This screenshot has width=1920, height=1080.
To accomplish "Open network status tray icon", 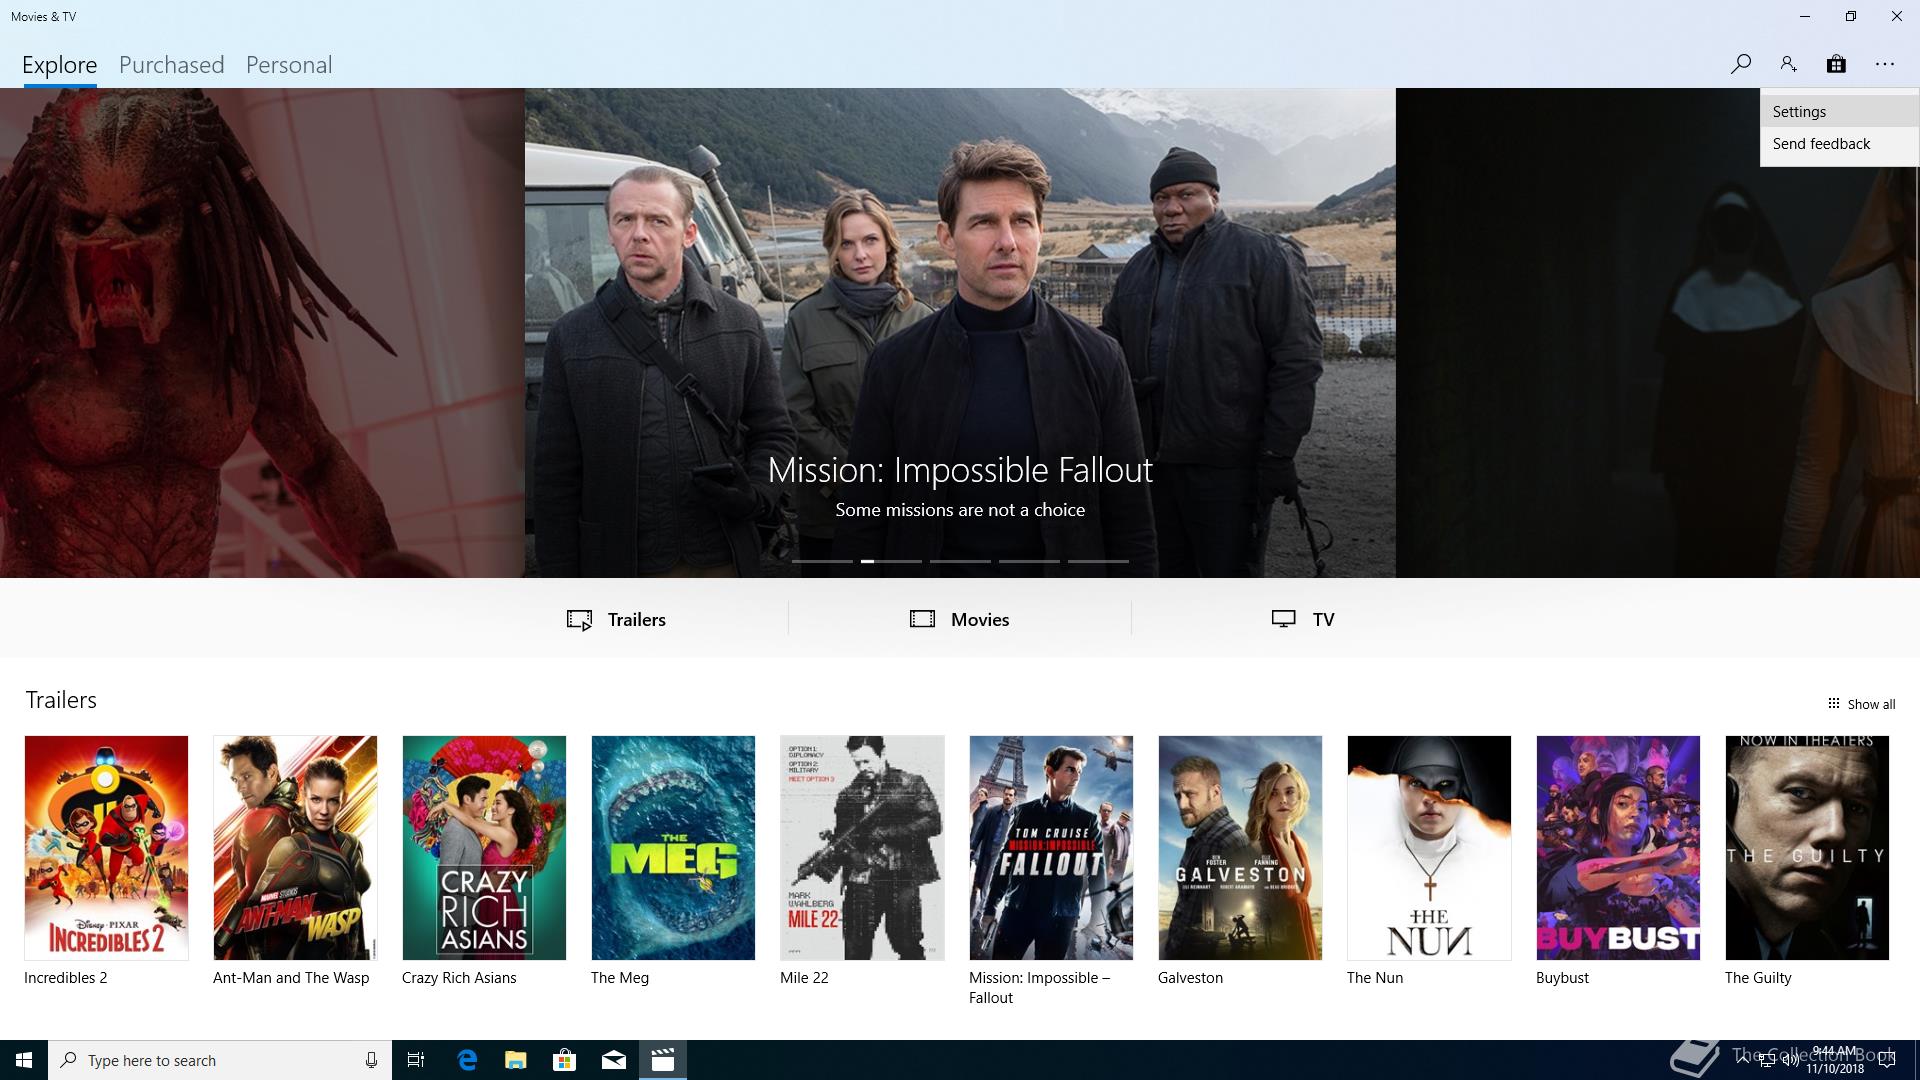I will pyautogui.click(x=1769, y=1060).
